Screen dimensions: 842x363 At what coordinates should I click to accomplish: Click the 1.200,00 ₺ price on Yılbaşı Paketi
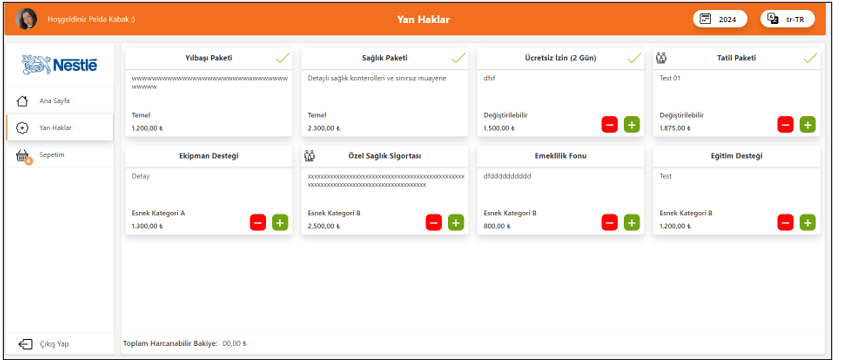click(148, 128)
